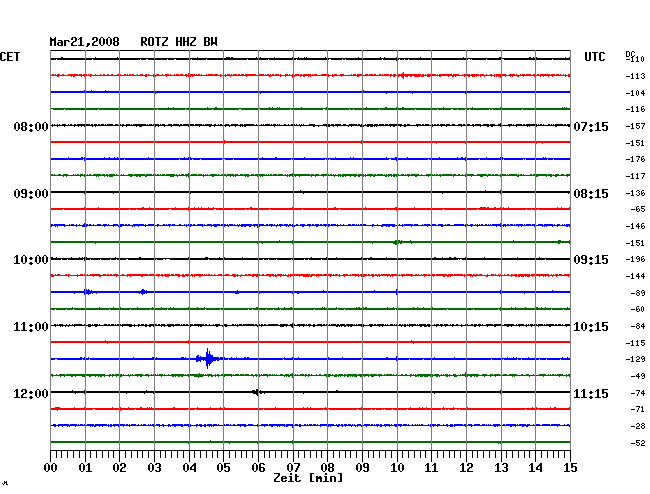
Task: Select minute 03 on the time axis
Action: click(x=154, y=468)
